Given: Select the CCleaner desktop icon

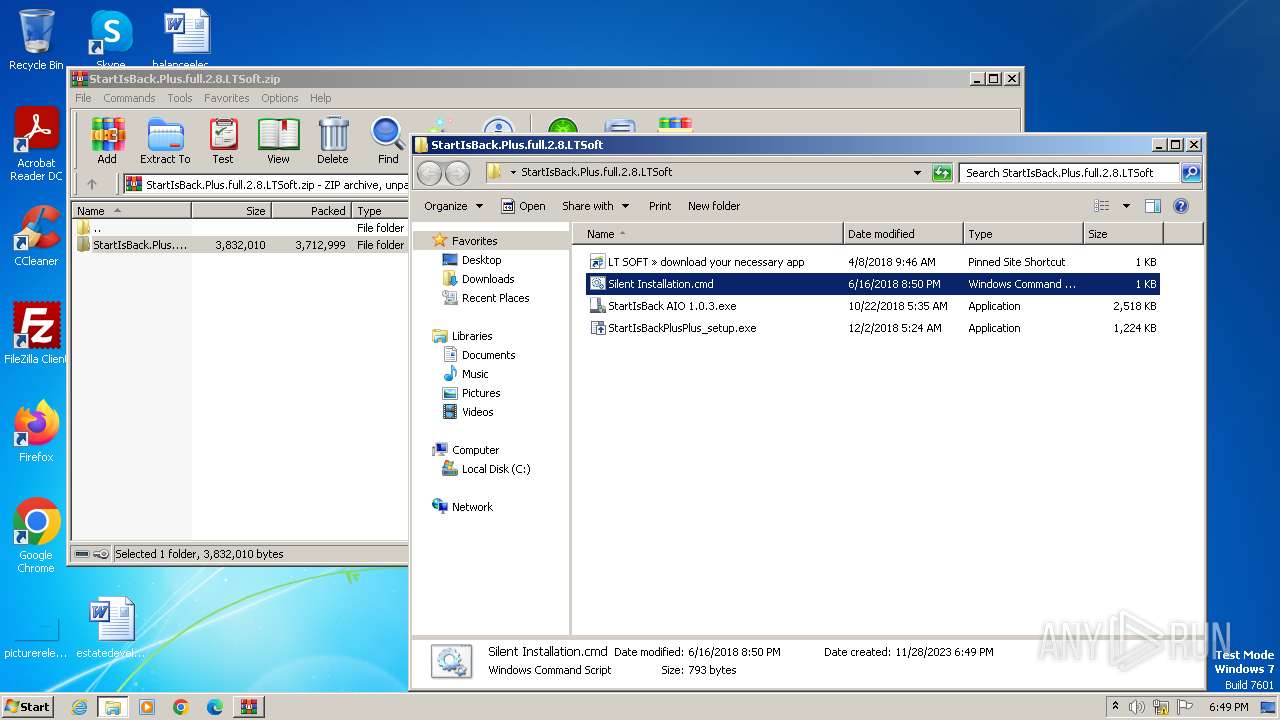Looking at the screenshot, I should click(36, 236).
